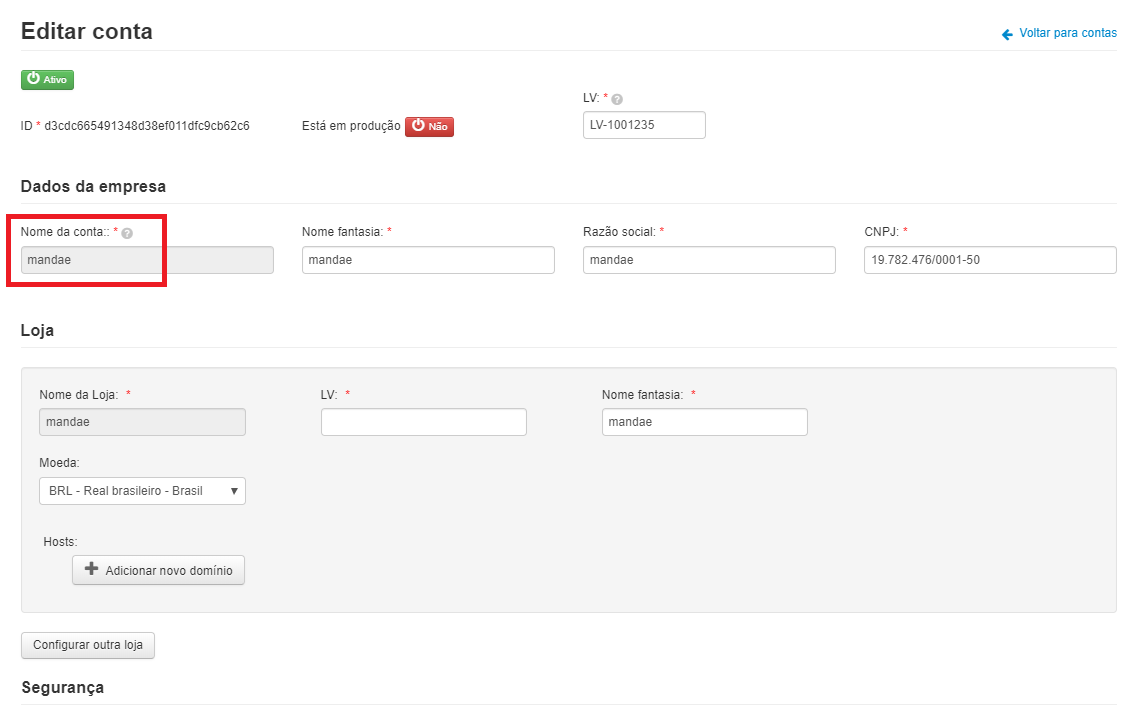Toggle the green Ativo status button
The height and width of the screenshot is (706, 1126).
click(47, 79)
